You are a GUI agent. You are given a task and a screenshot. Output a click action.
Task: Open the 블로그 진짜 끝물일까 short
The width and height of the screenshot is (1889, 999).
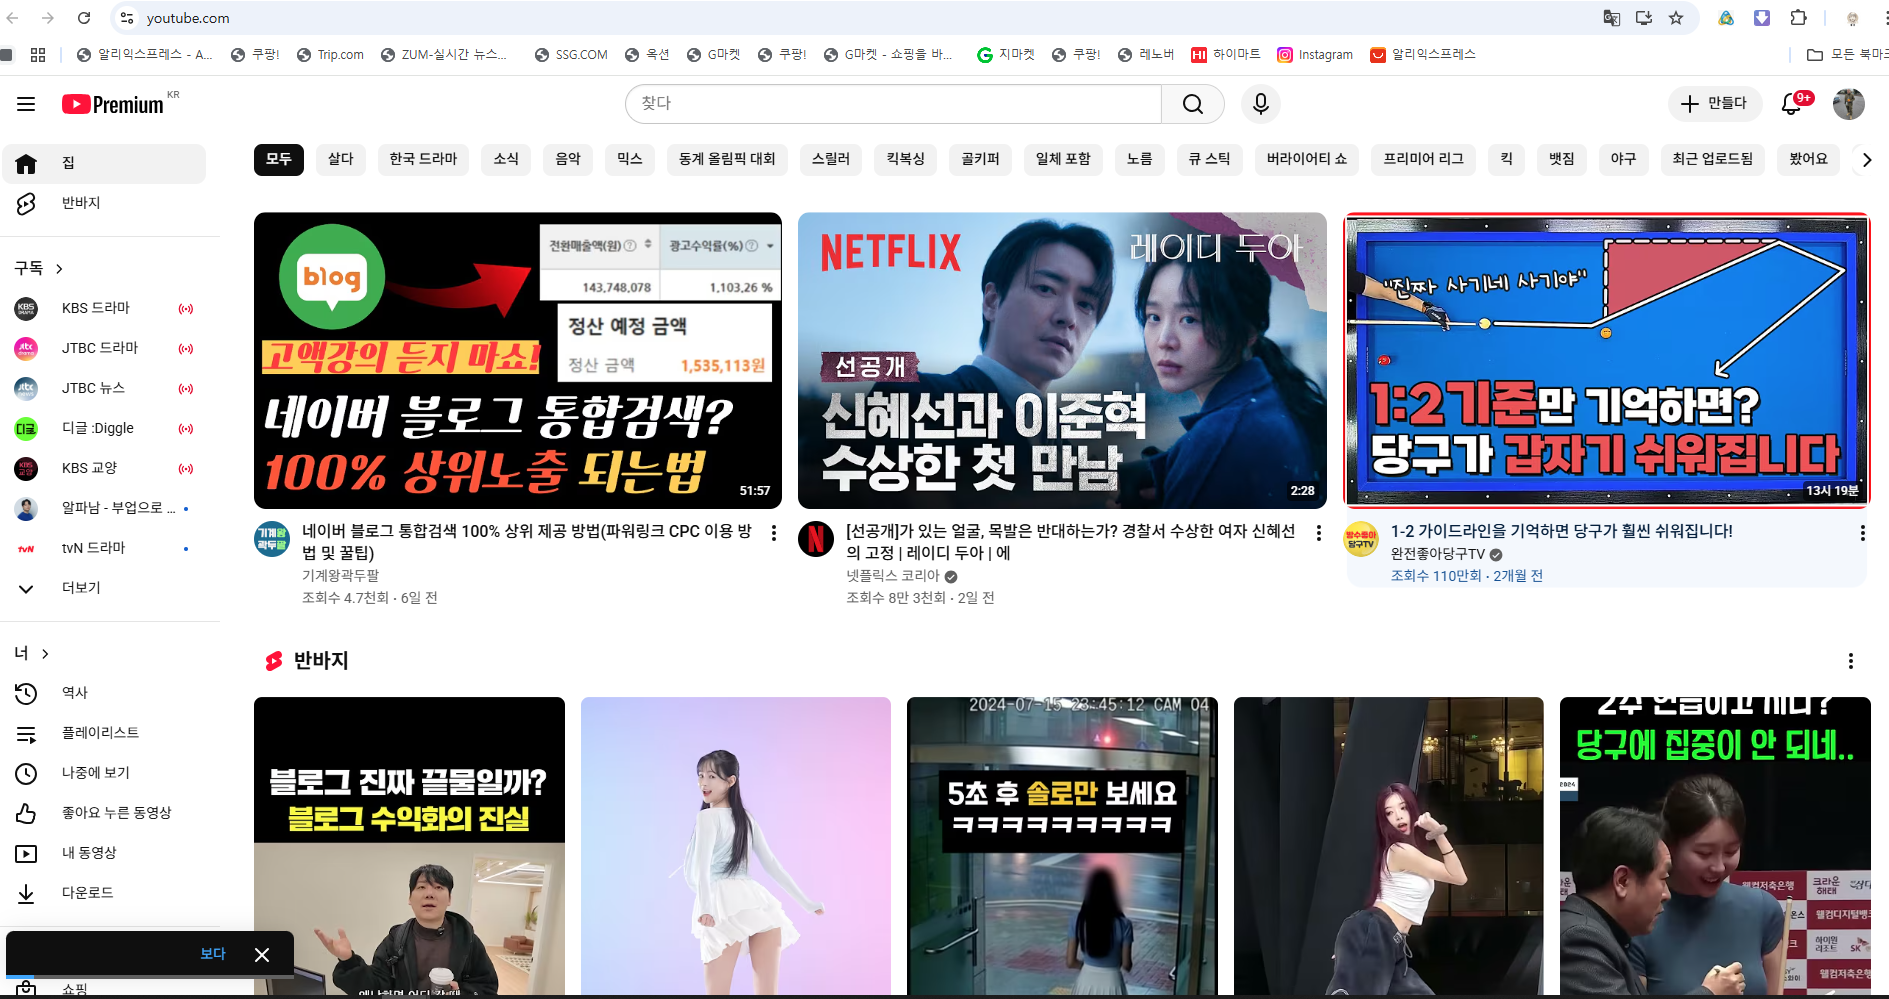tap(409, 846)
